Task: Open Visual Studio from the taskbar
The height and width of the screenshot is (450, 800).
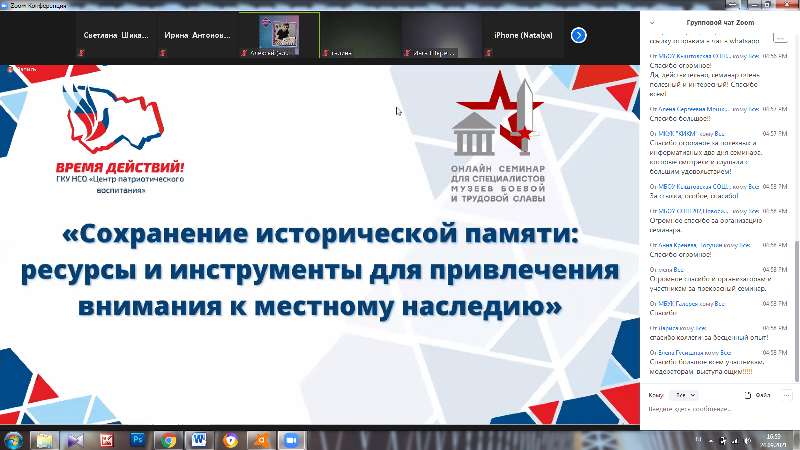Action: [x=76, y=440]
